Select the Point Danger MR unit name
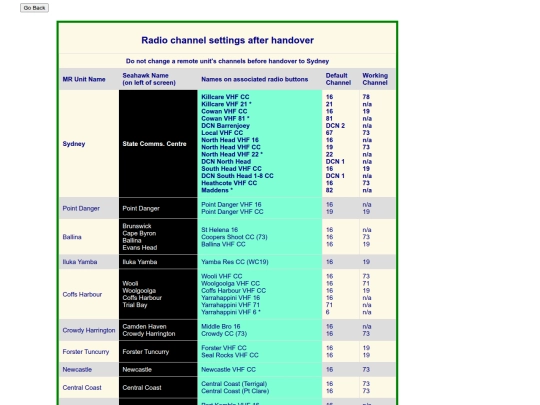540x405 pixels. pyautogui.click(x=81, y=208)
